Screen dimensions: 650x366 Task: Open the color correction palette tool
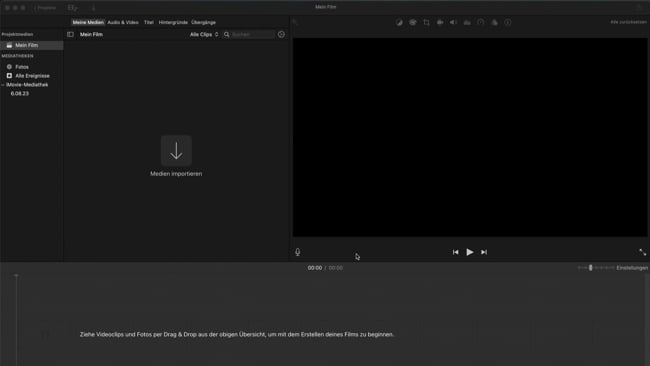(412, 22)
